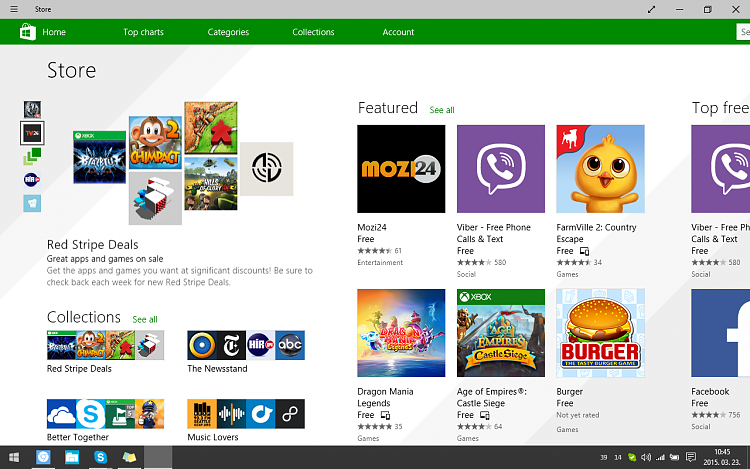Click See all next to Featured
This screenshot has height=469, width=750.
tap(442, 110)
